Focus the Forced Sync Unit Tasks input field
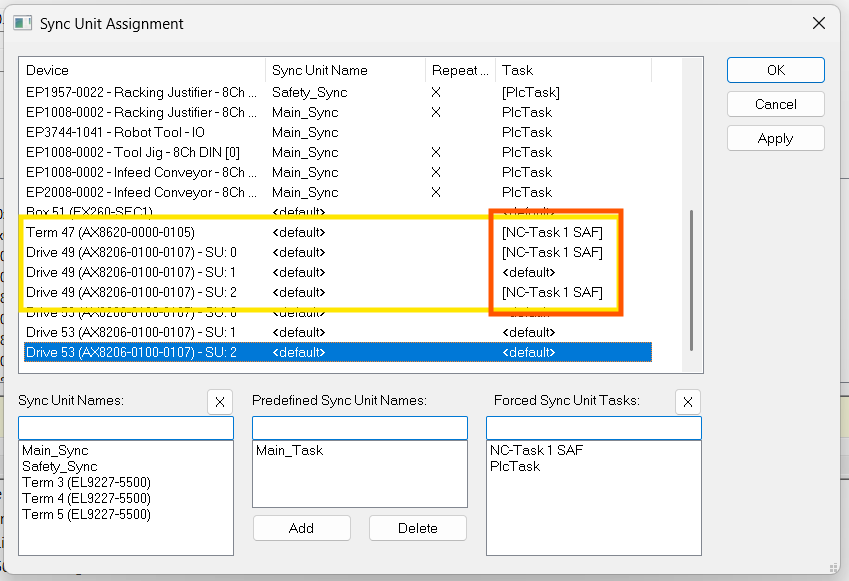This screenshot has width=849, height=581. pos(594,428)
